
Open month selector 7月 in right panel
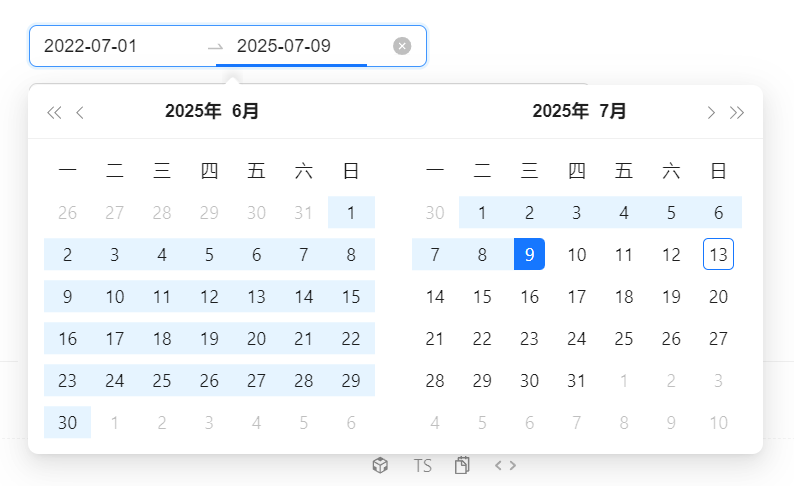[613, 111]
